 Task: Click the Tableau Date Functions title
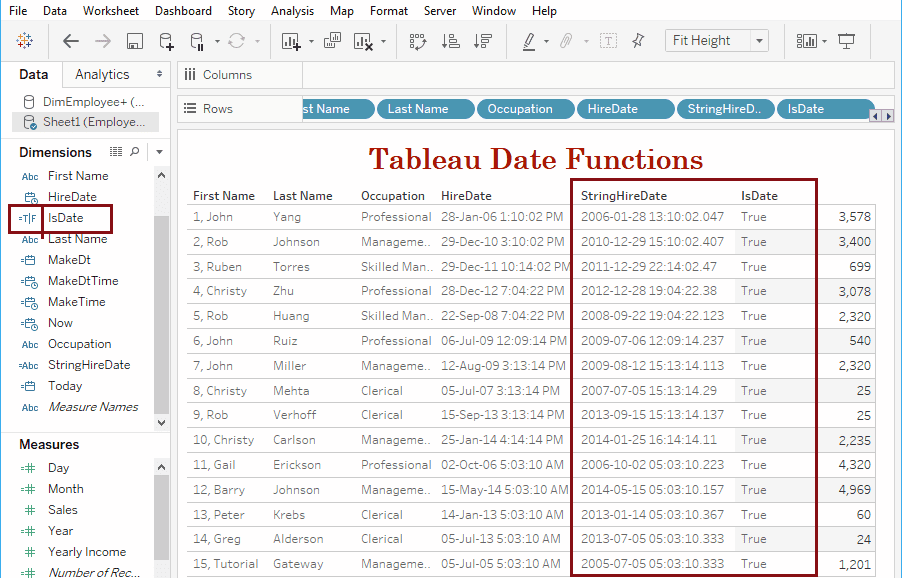tap(536, 159)
